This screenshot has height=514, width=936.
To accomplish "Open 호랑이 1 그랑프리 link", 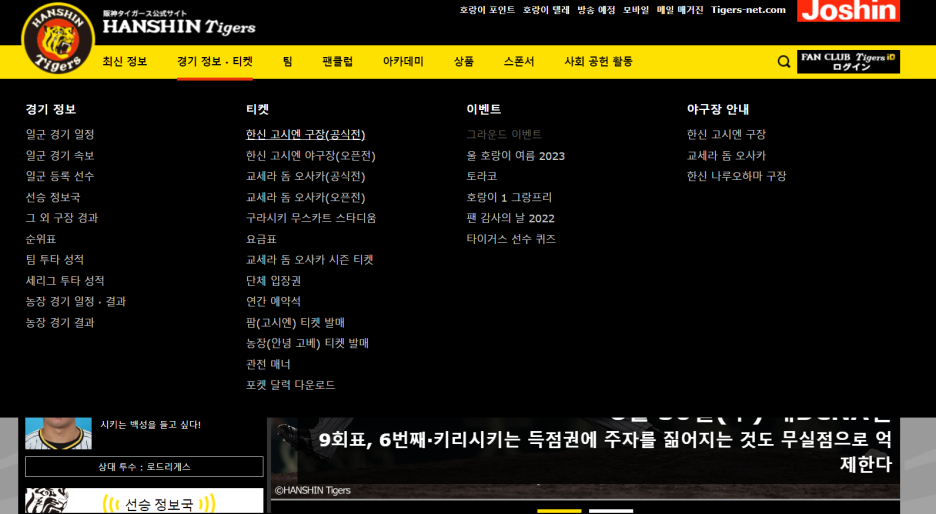I will tap(509, 197).
